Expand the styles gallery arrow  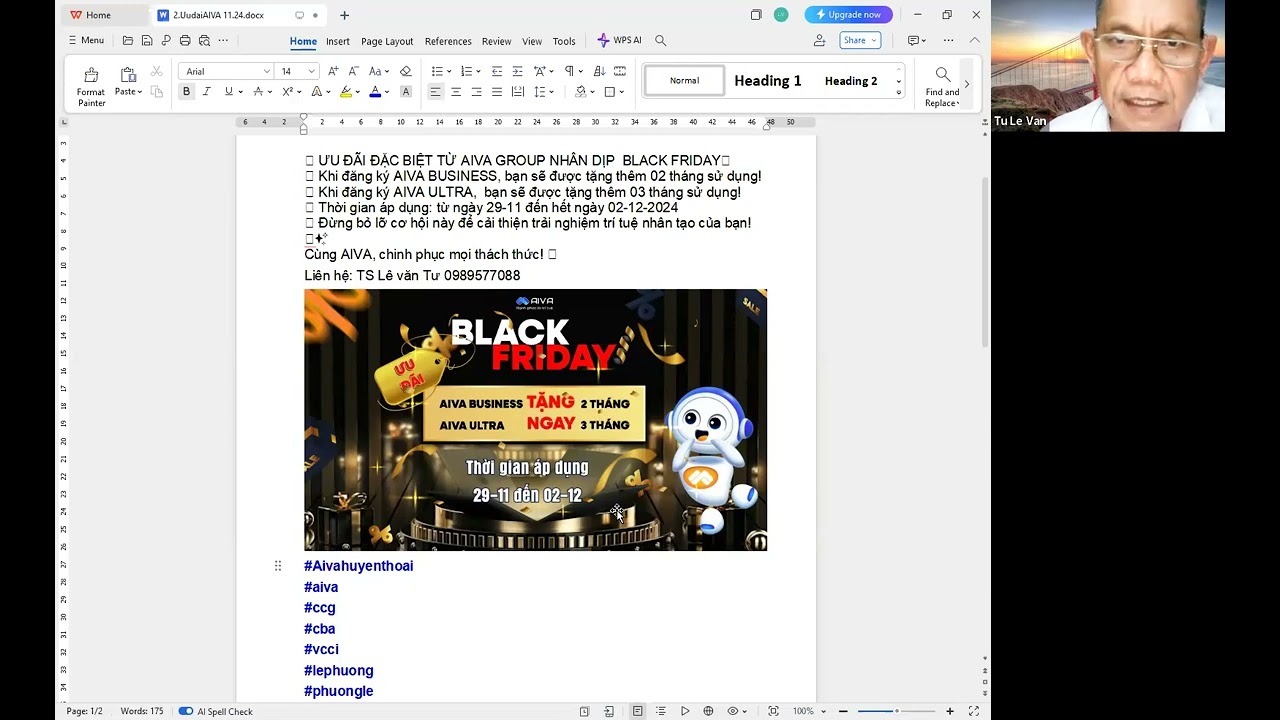(x=898, y=93)
